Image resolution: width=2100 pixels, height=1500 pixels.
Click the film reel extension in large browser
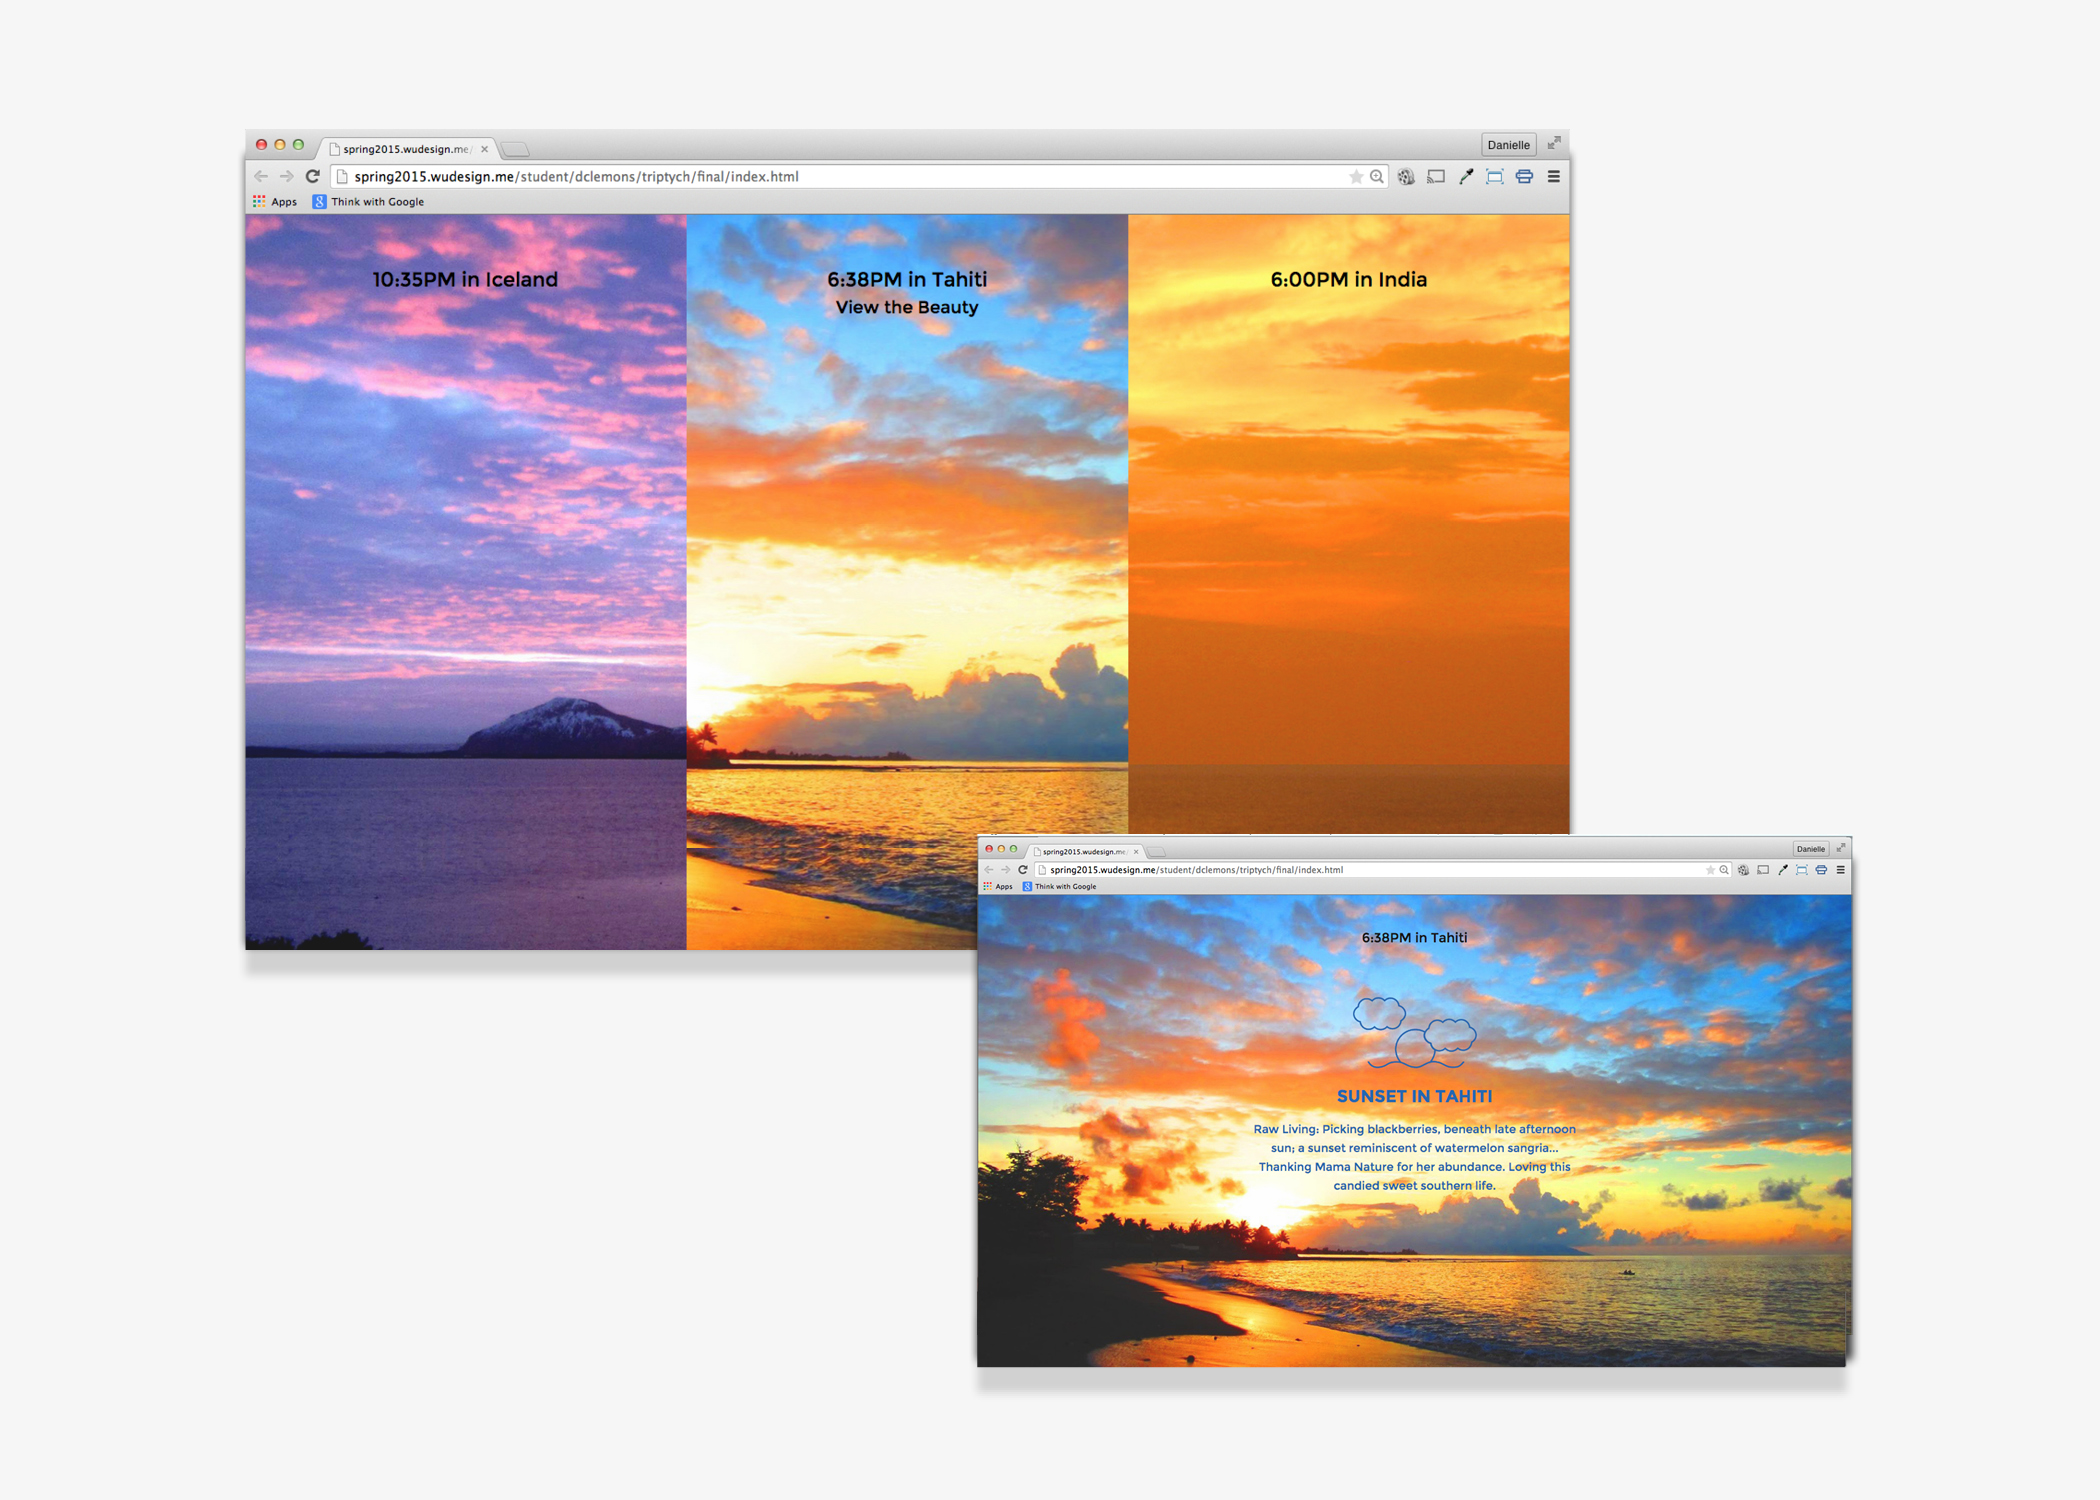[1406, 177]
